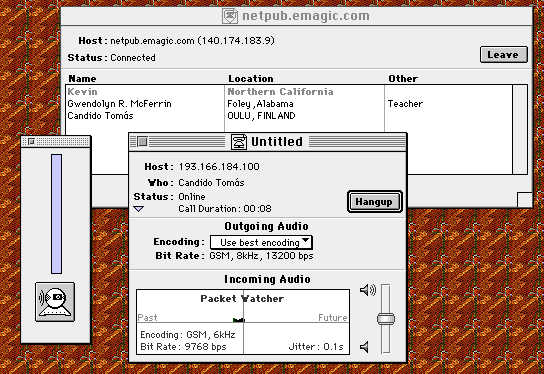544x374 pixels.
Task: Click the Other column header
Action: (403, 78)
